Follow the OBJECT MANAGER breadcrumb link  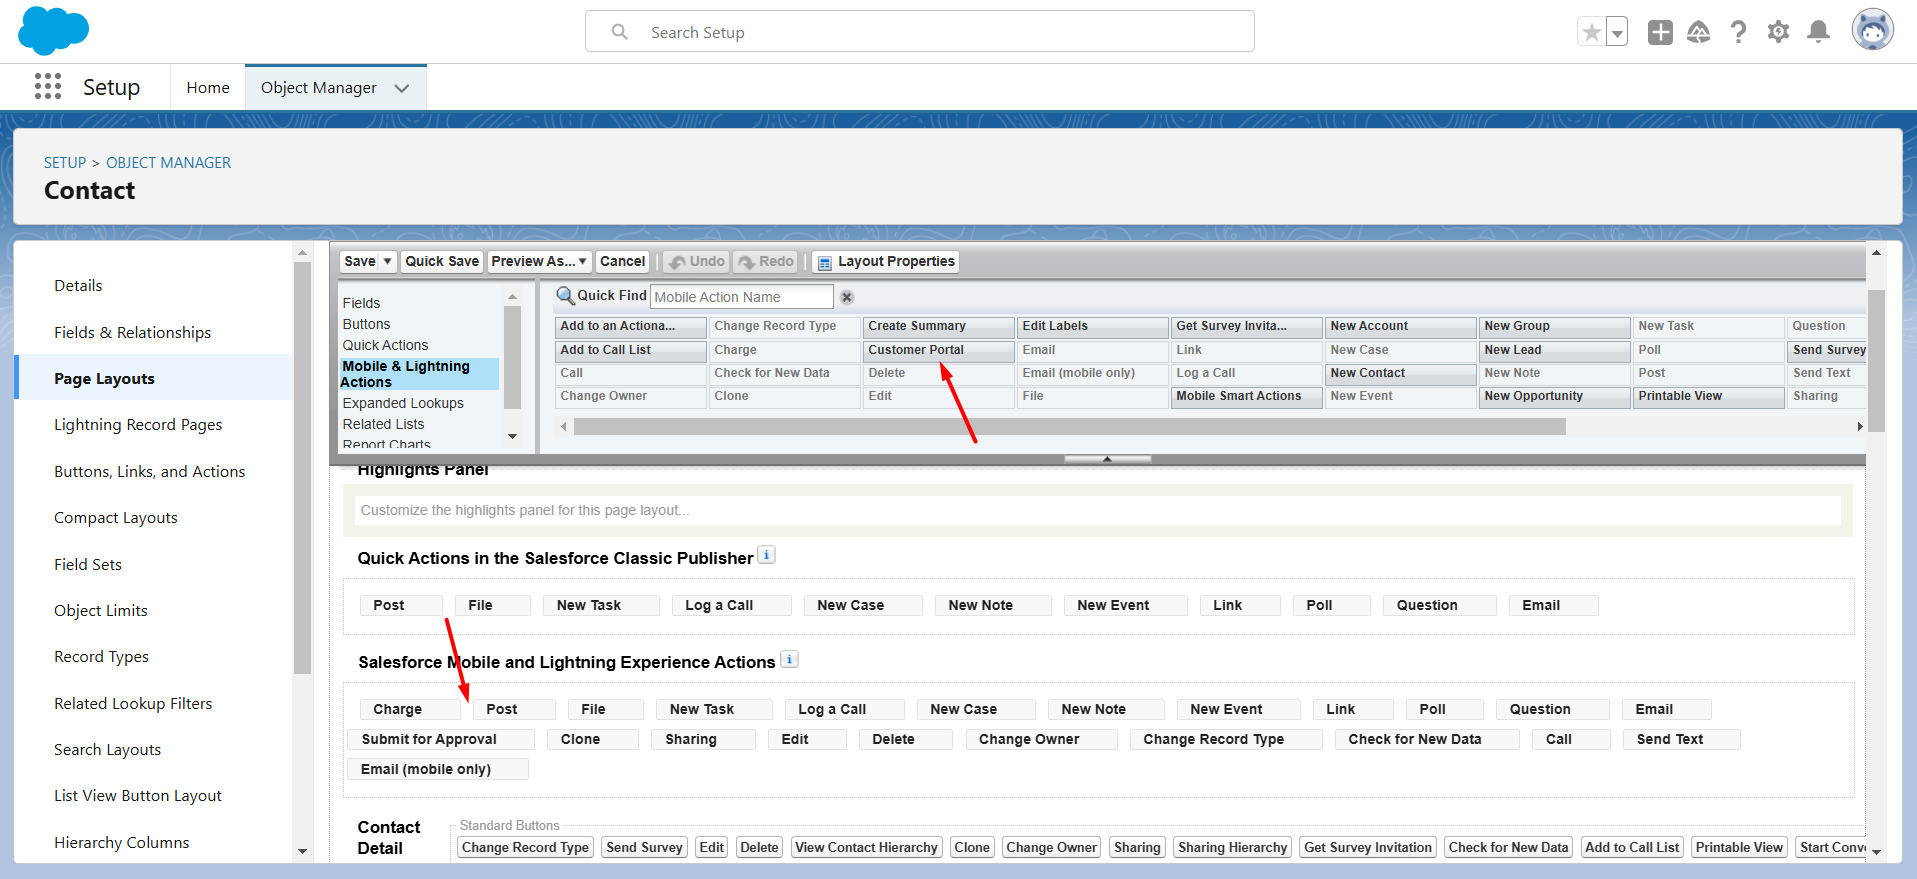[x=168, y=162]
